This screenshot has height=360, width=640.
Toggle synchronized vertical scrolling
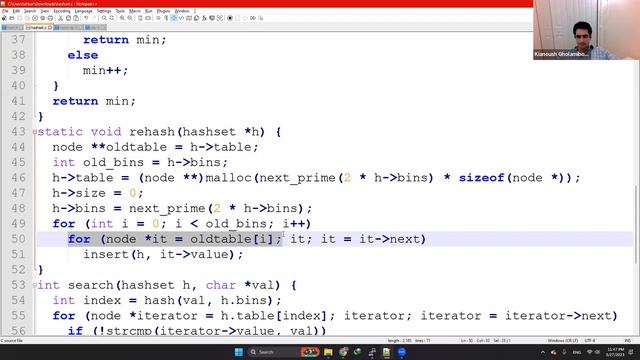pyautogui.click(x=140, y=18)
